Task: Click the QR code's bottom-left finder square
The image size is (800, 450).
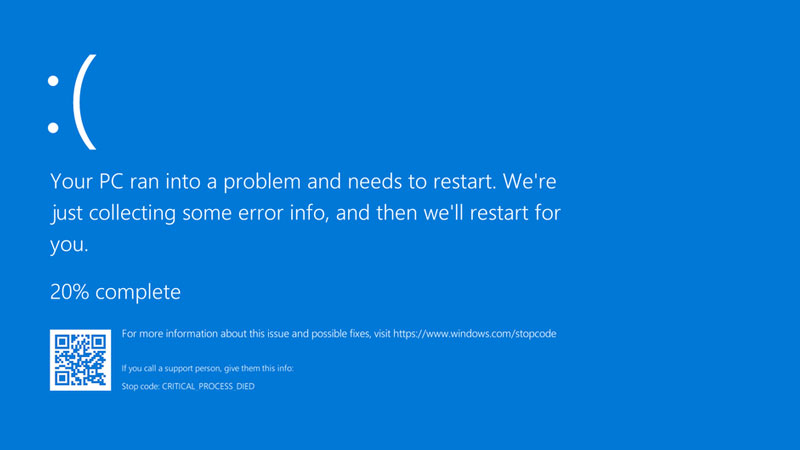Action: (62, 378)
